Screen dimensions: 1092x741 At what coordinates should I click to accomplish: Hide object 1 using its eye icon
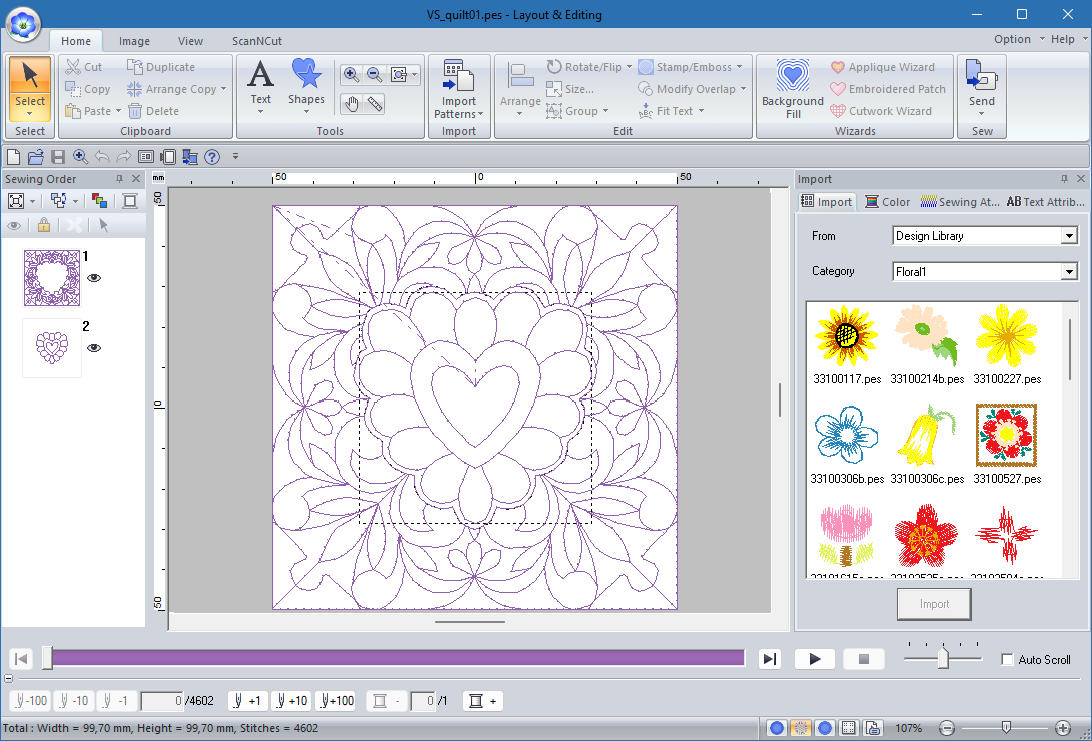click(x=94, y=278)
